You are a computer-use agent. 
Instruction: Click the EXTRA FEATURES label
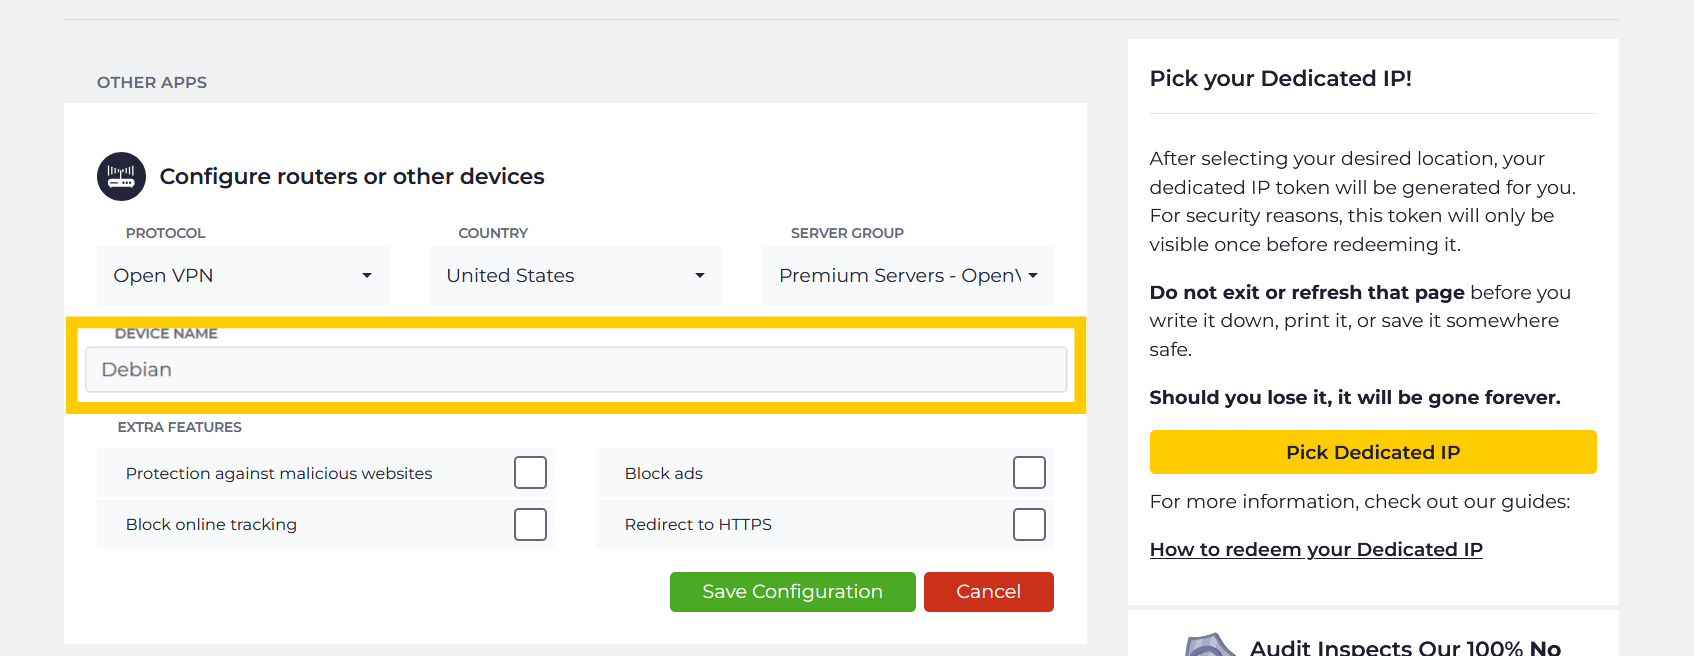[180, 427]
